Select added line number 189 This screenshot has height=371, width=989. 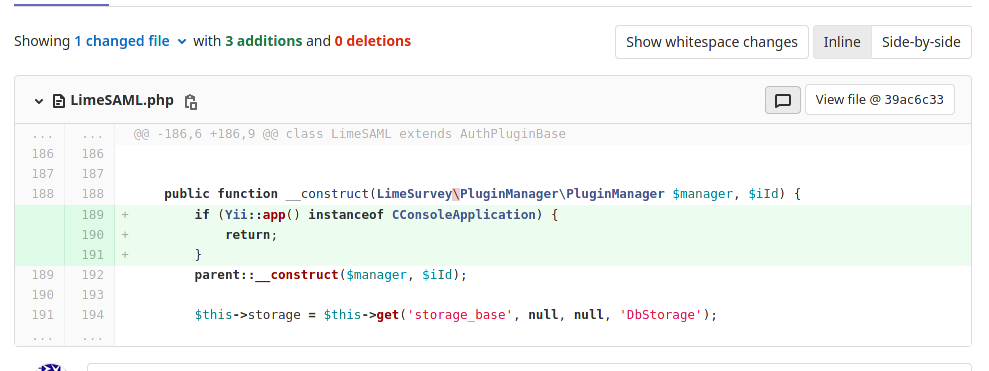pos(93,215)
